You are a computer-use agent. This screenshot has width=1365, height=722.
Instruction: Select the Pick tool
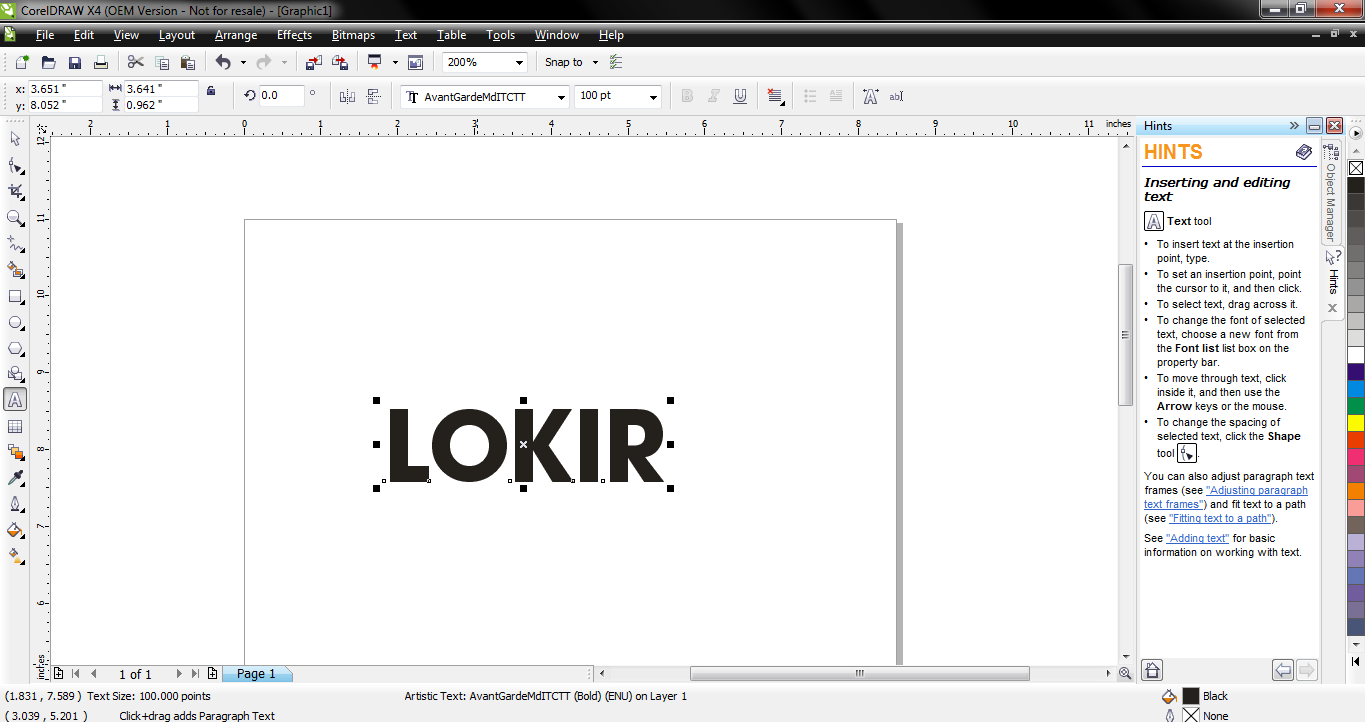click(15, 138)
